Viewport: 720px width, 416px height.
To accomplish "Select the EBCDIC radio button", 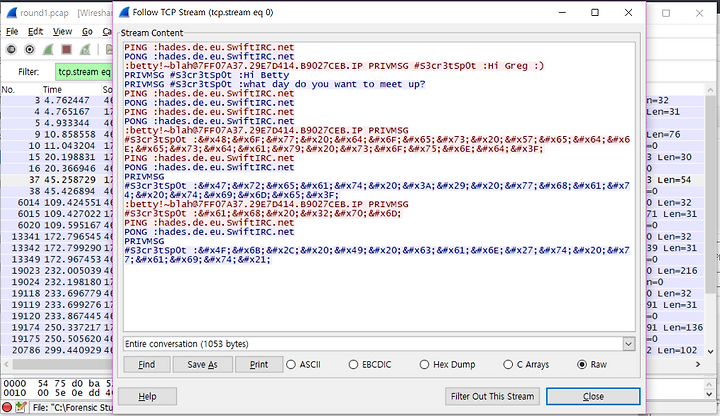I will (x=353, y=364).
